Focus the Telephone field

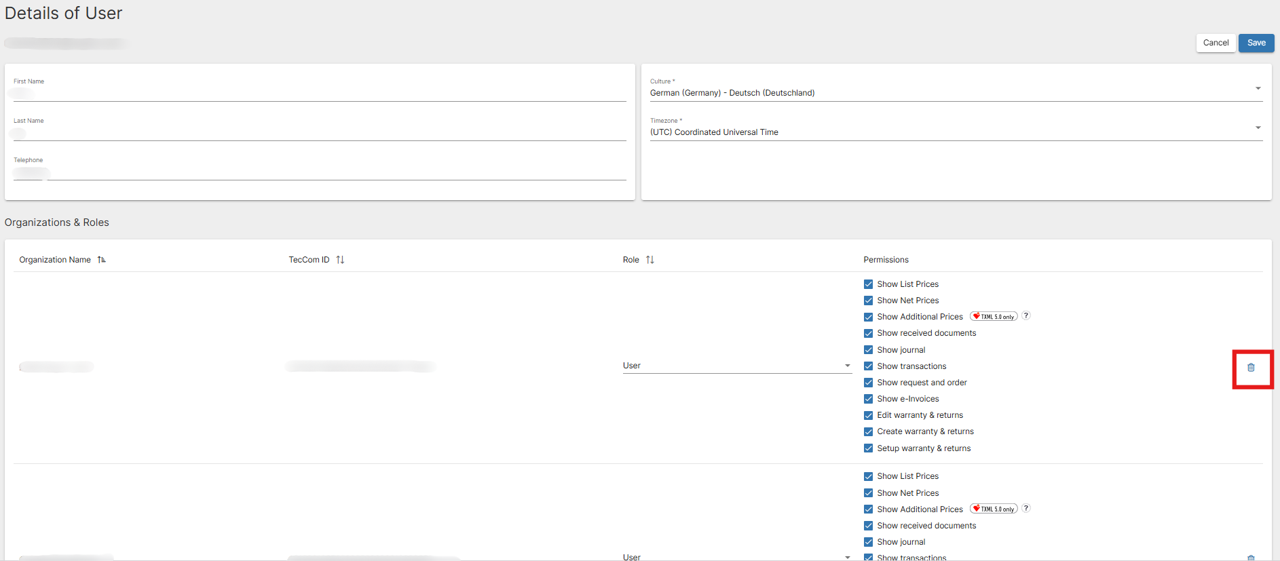point(320,172)
